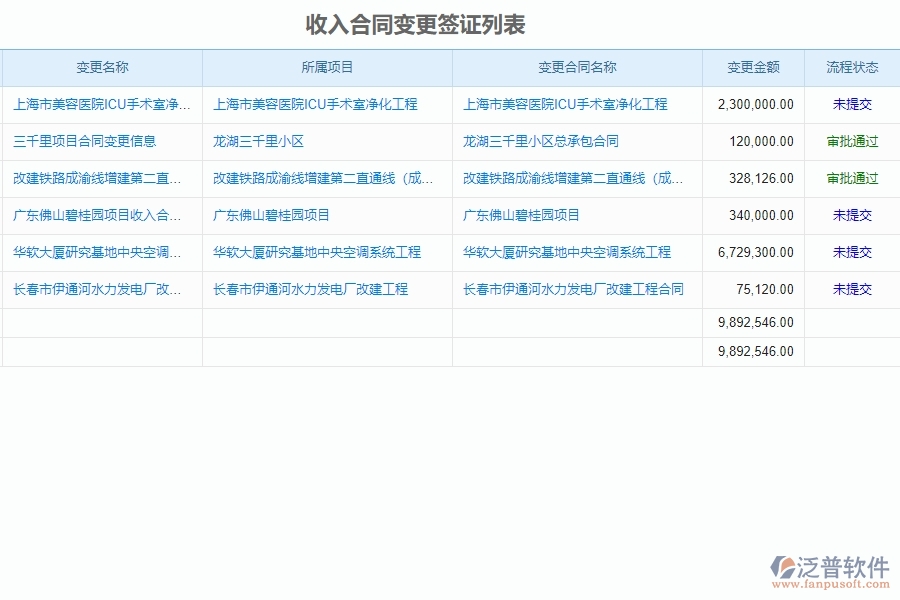The image size is (900, 600).
Task: Open 改建铁路成渝线增建第二直通线 change link
Action: (x=100, y=178)
